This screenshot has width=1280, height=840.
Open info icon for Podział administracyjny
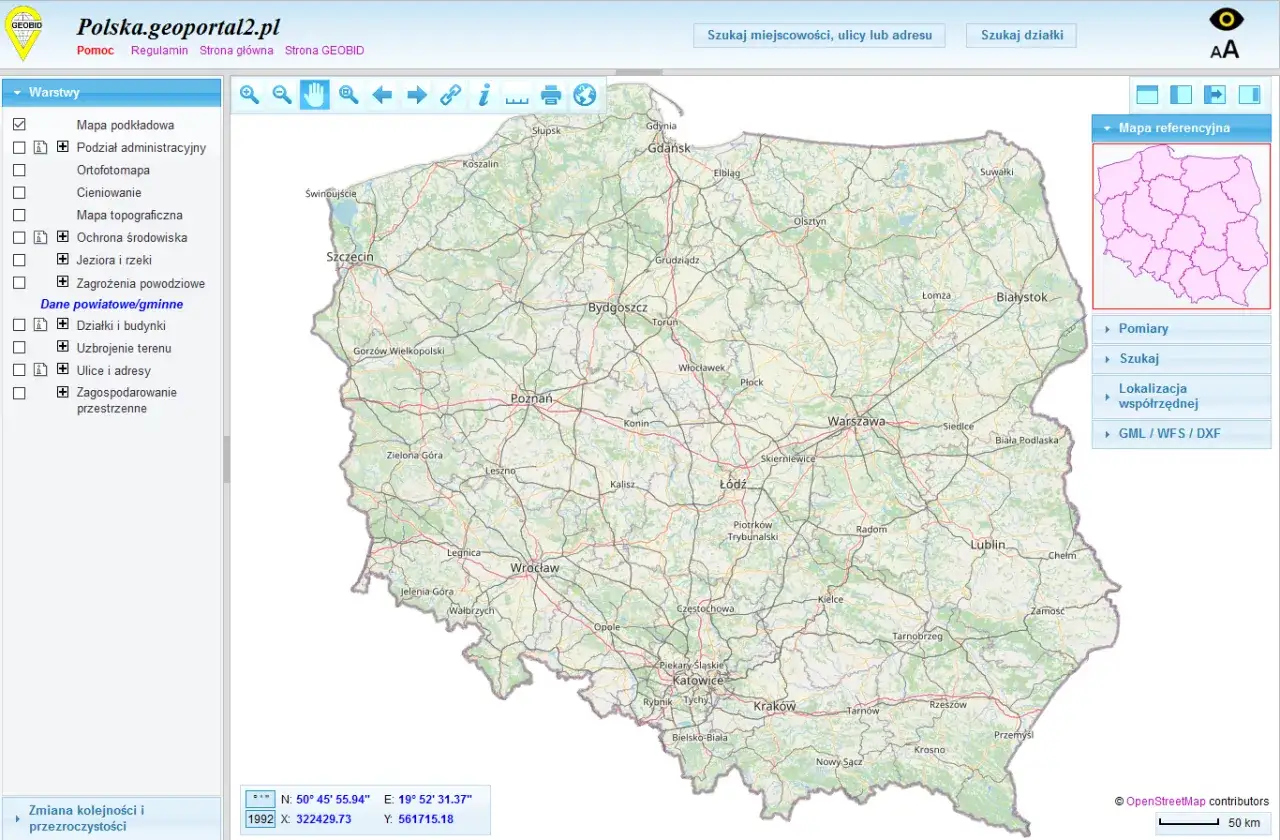[41, 148]
